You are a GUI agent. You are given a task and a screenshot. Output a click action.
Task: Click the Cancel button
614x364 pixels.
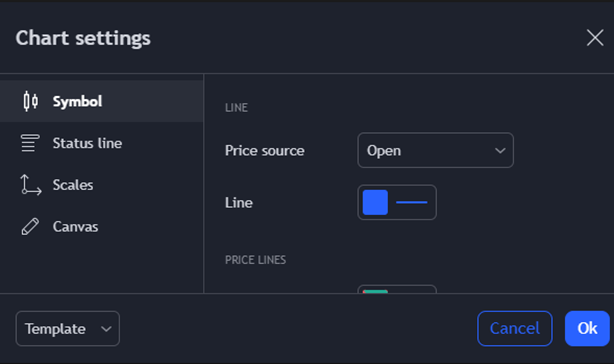click(515, 328)
